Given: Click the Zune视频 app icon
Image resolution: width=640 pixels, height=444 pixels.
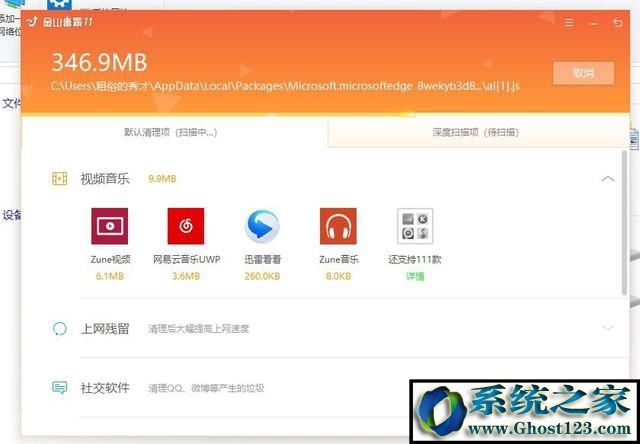Looking at the screenshot, I should 109,226.
